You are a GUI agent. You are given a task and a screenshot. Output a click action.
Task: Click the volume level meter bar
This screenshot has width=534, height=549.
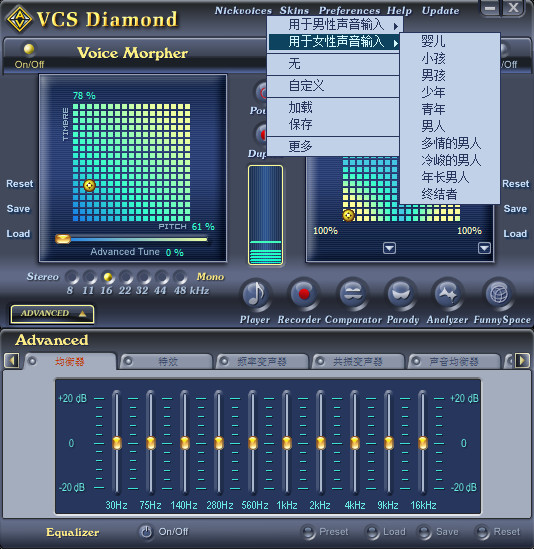(x=265, y=215)
